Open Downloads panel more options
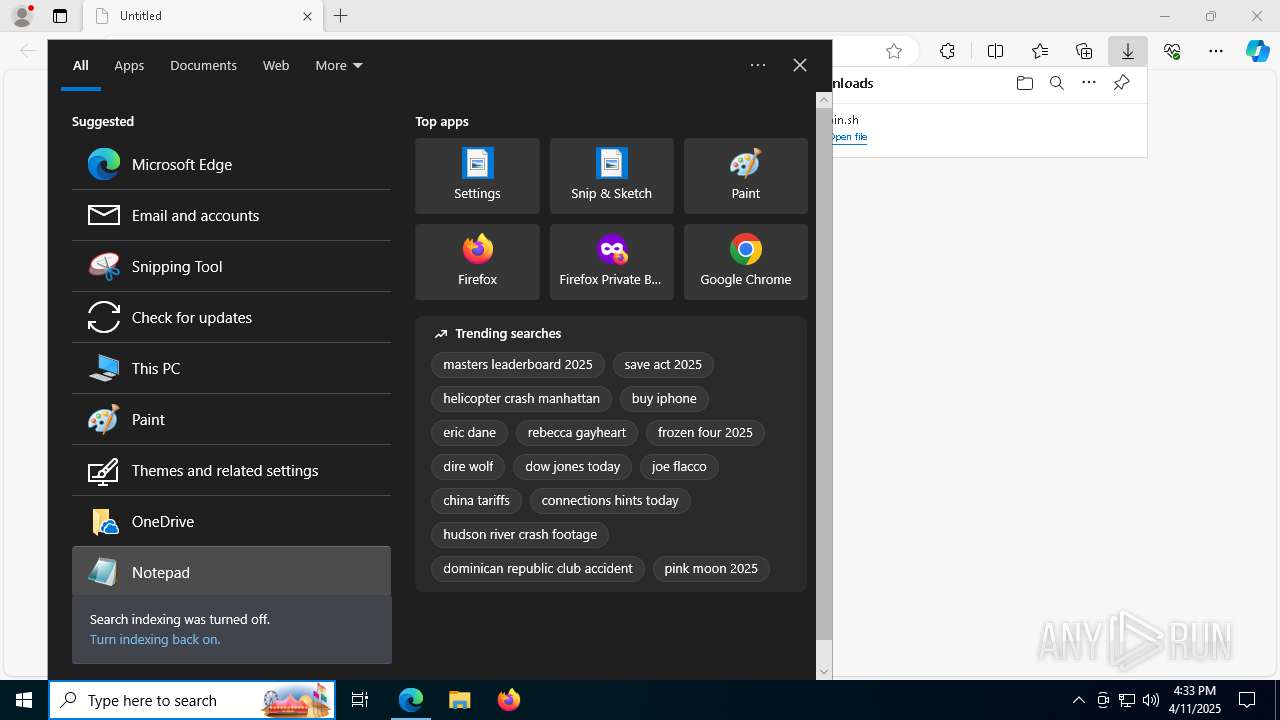 click(1089, 83)
